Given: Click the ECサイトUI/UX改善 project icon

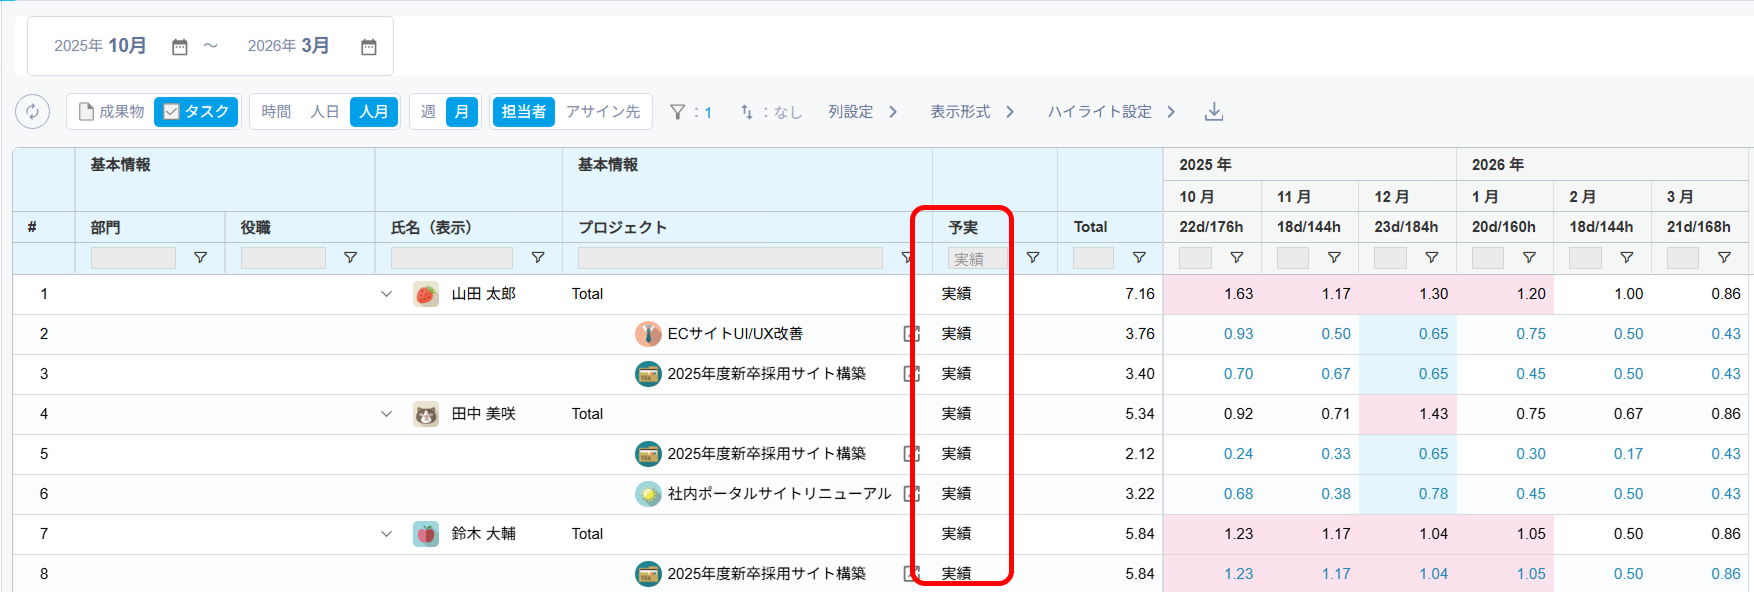Looking at the screenshot, I should click(x=648, y=334).
